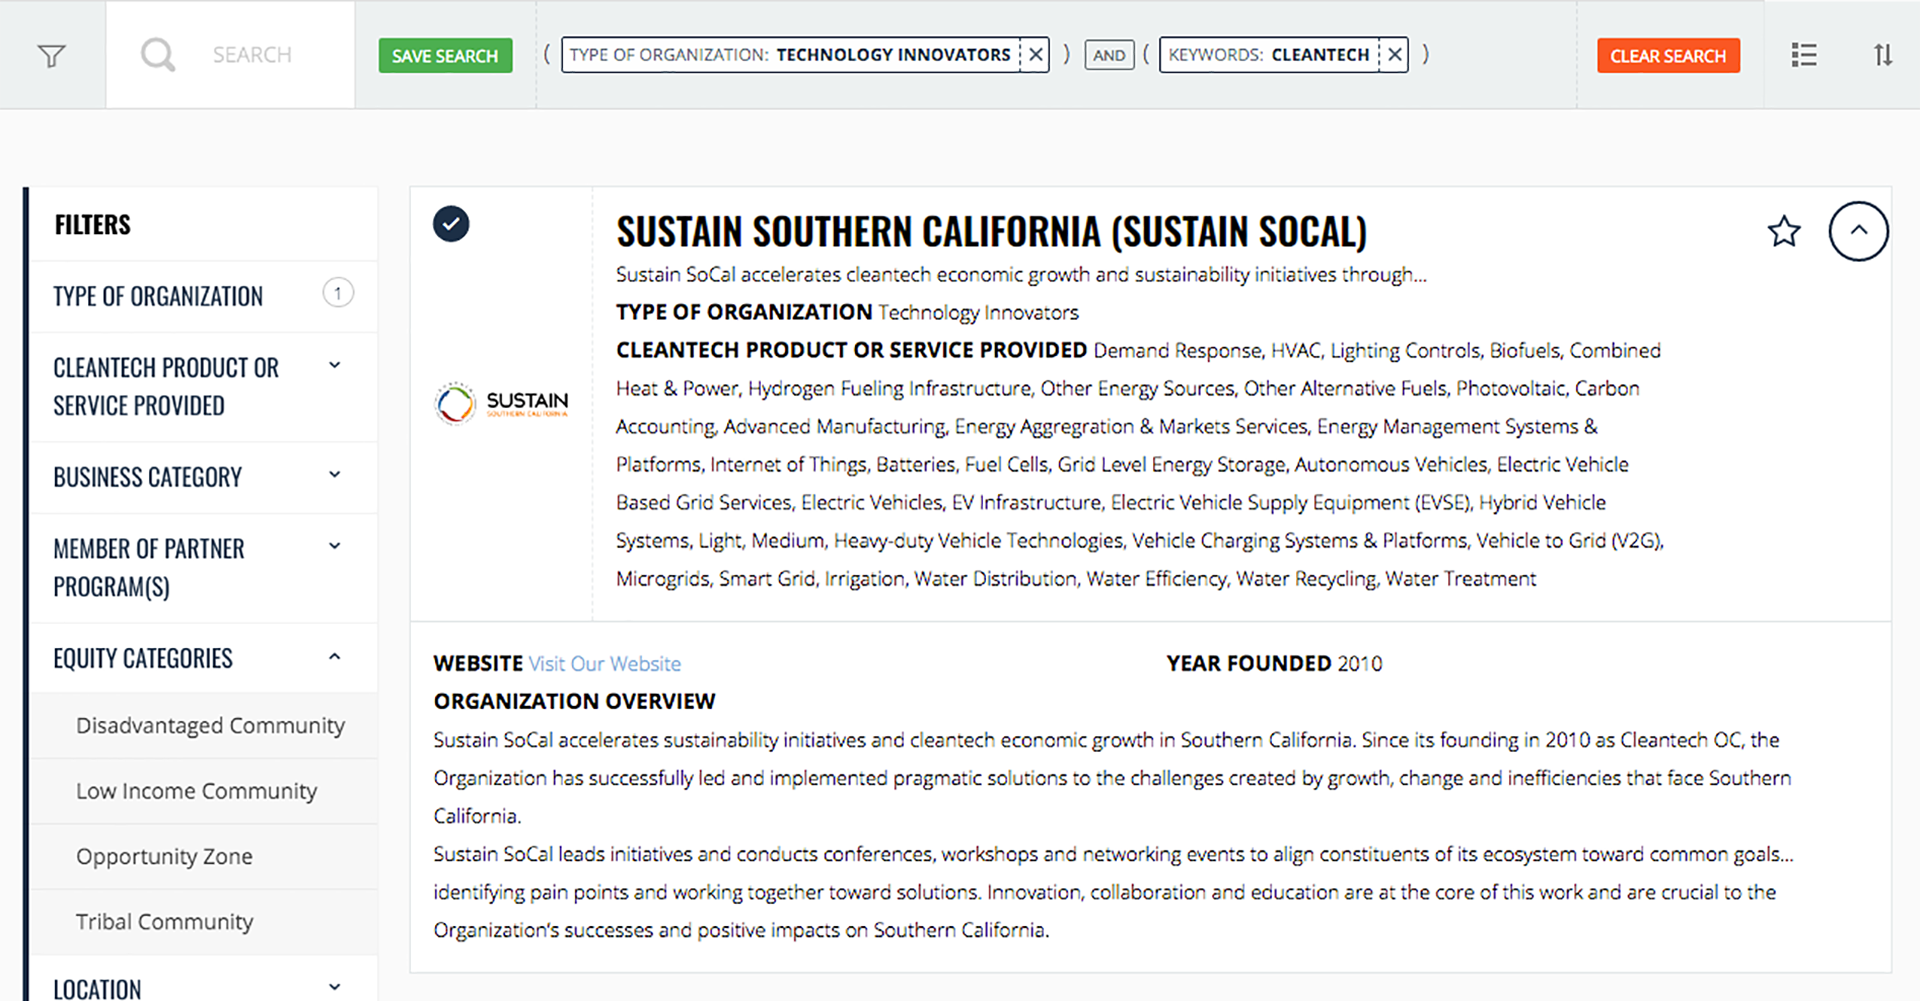Click the Sustain SoCal logo thumbnail
The width and height of the screenshot is (1920, 1001).
pyautogui.click(x=502, y=403)
